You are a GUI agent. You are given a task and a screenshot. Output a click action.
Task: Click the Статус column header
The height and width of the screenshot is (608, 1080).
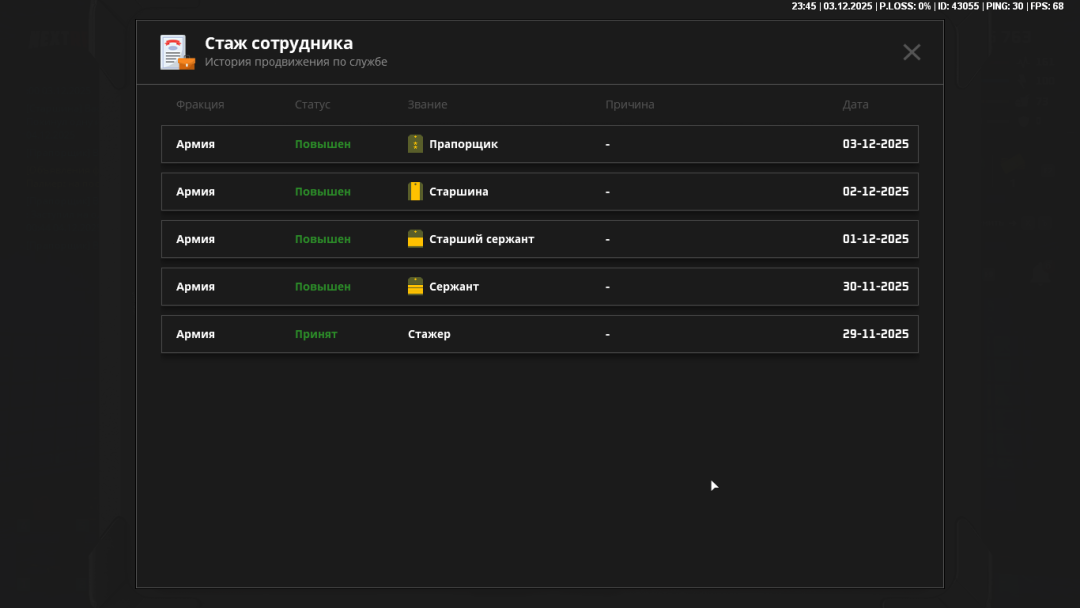(x=312, y=105)
